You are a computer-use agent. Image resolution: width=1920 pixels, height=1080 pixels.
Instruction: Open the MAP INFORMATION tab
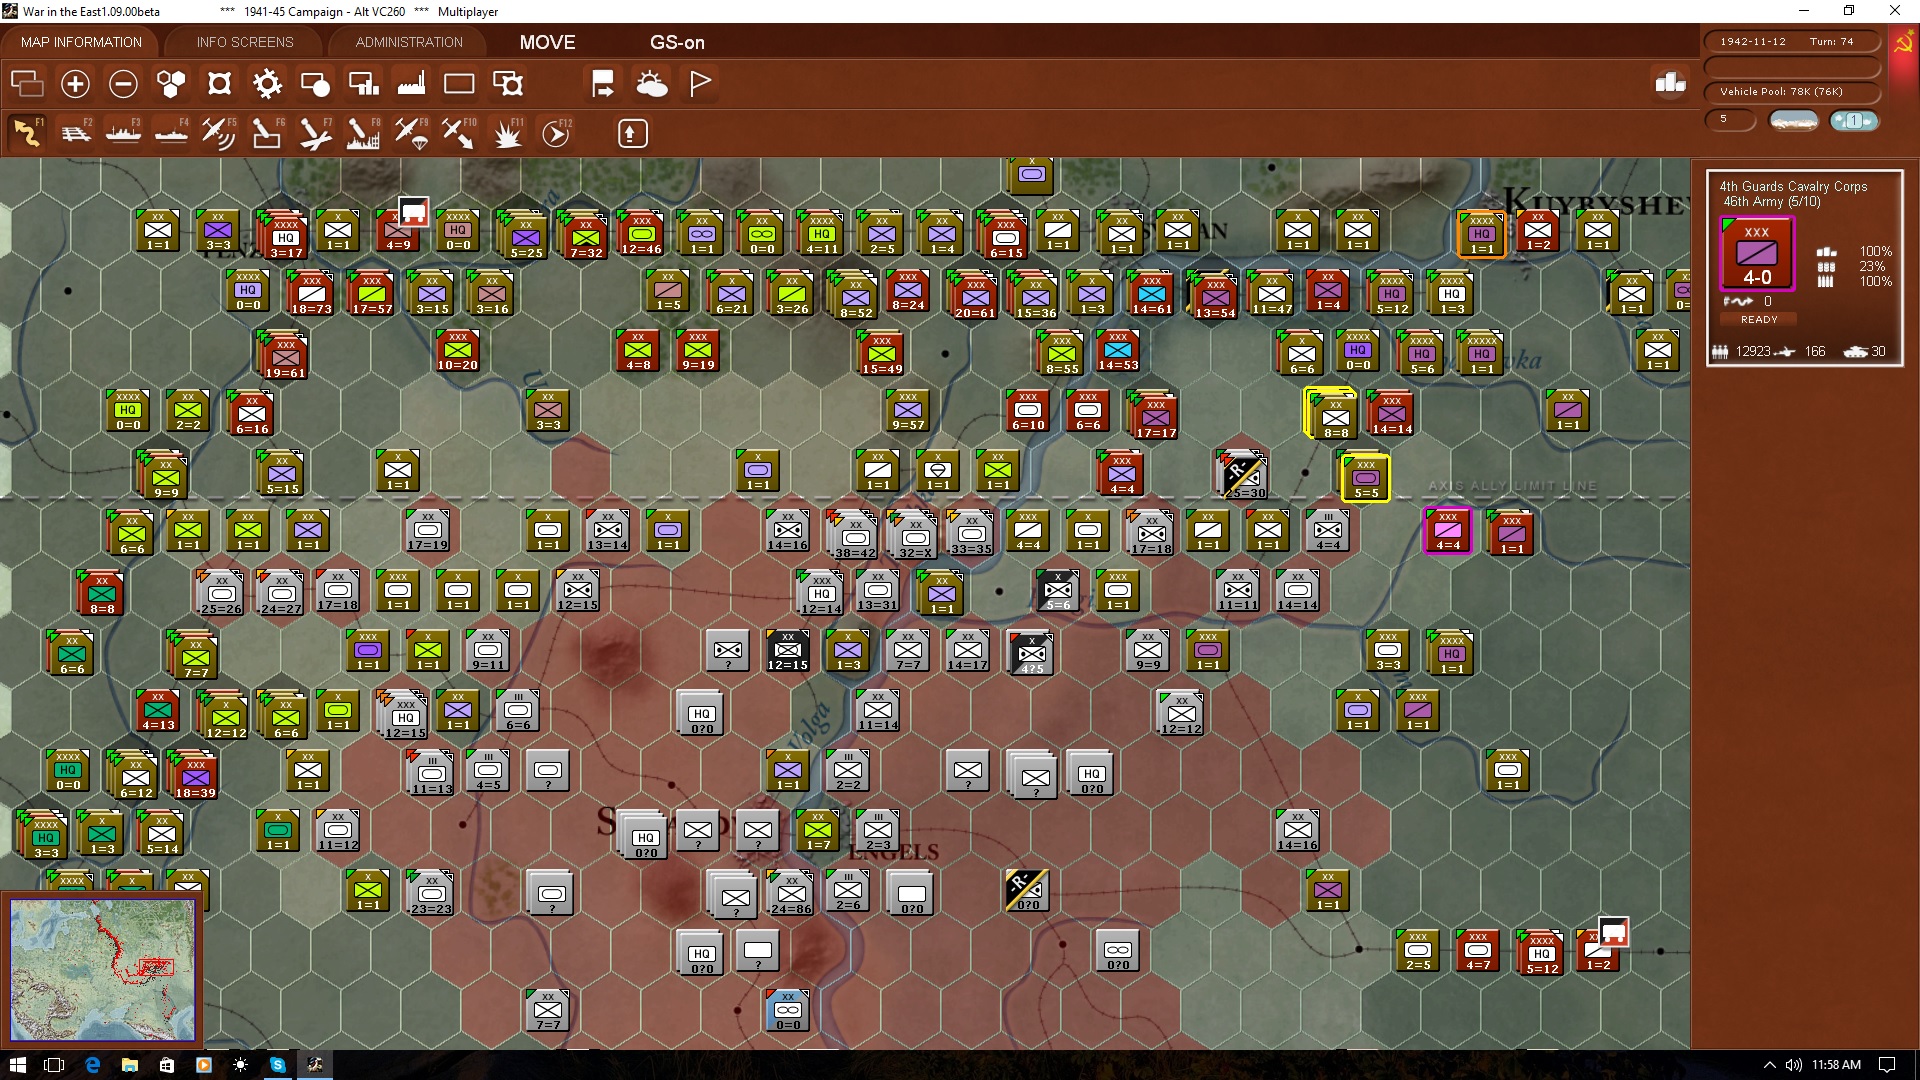(81, 42)
